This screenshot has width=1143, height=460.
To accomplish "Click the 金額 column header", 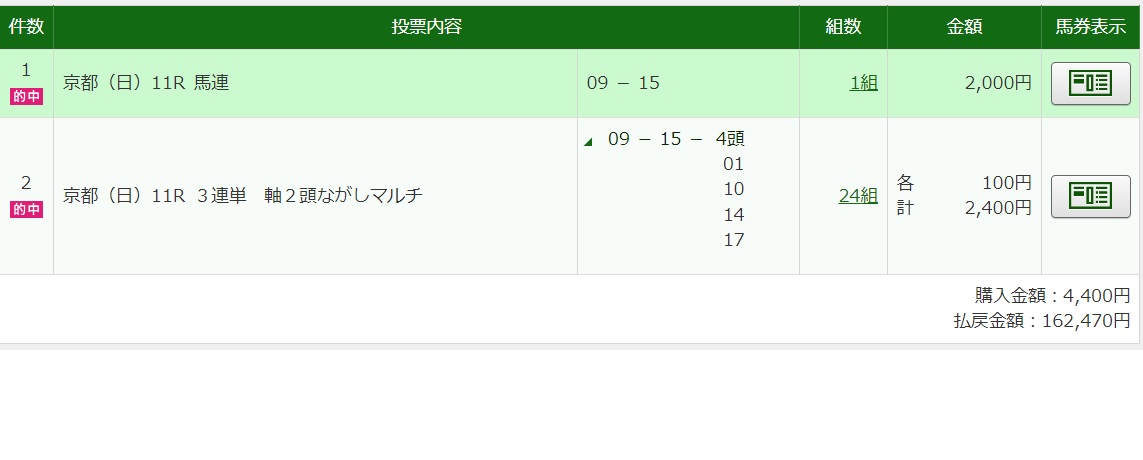I will [x=964, y=27].
